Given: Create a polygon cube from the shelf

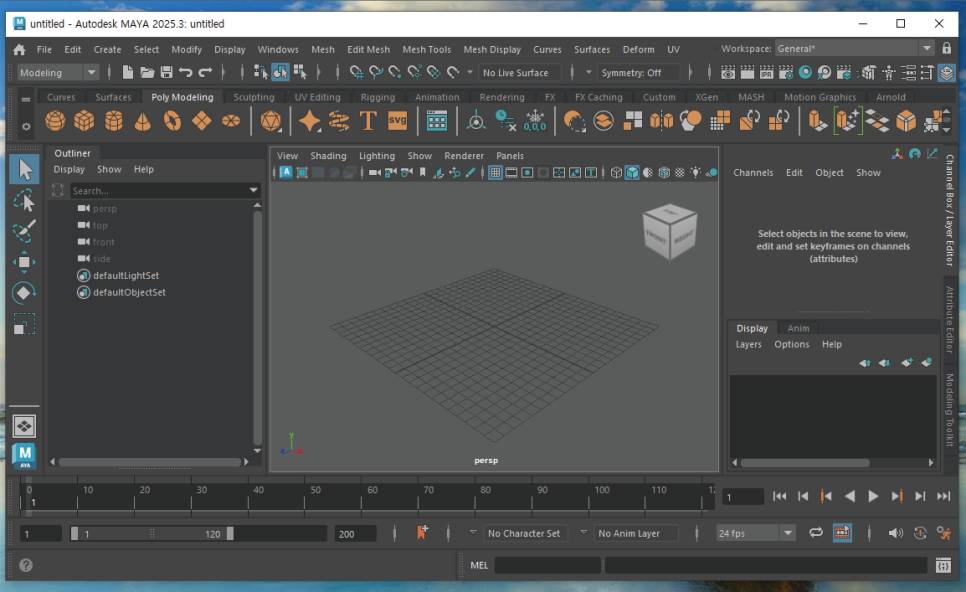Looking at the screenshot, I should (84, 121).
